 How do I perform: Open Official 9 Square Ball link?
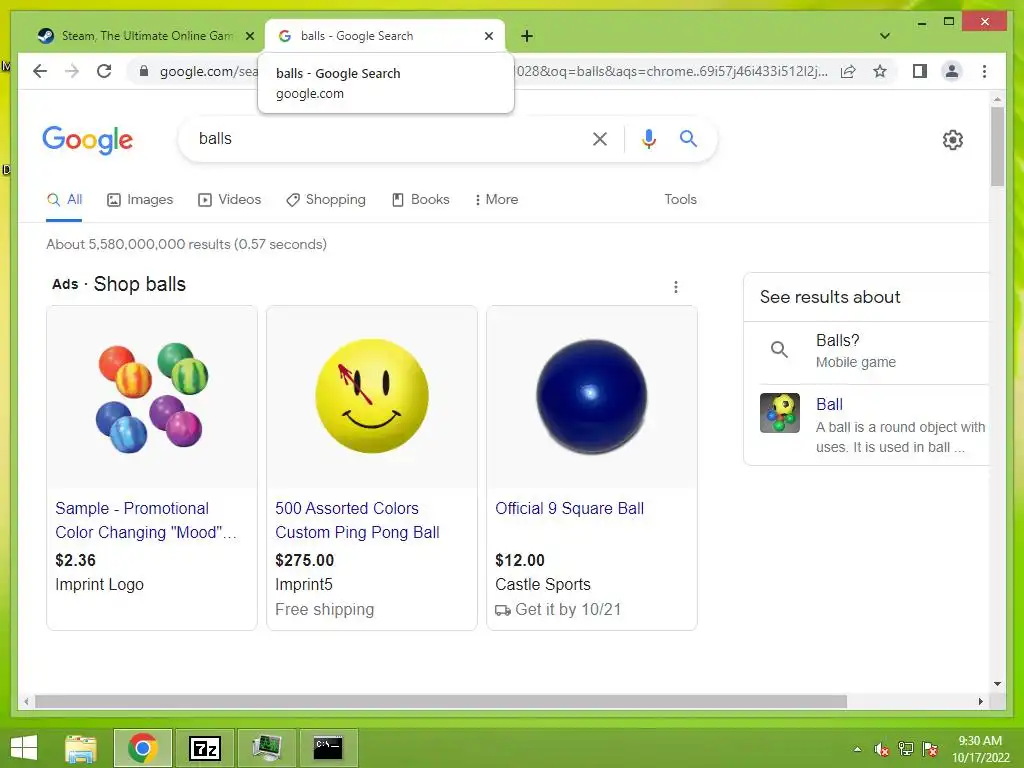pos(569,508)
